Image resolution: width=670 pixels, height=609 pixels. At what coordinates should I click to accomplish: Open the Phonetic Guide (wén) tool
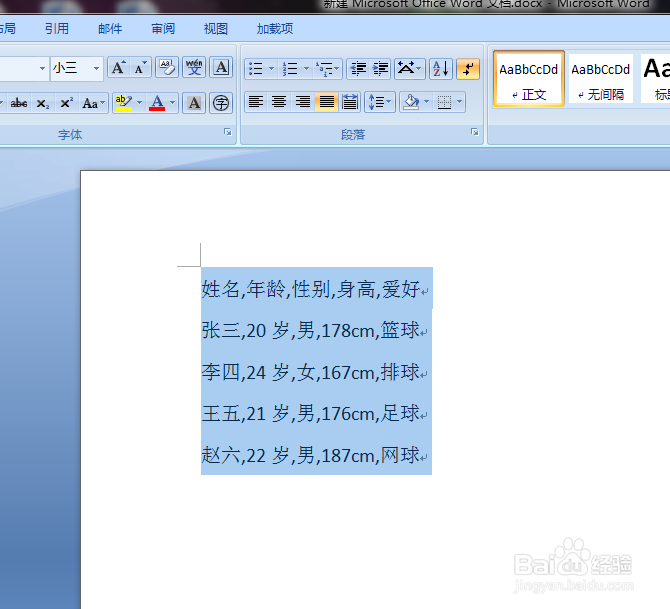[x=194, y=68]
